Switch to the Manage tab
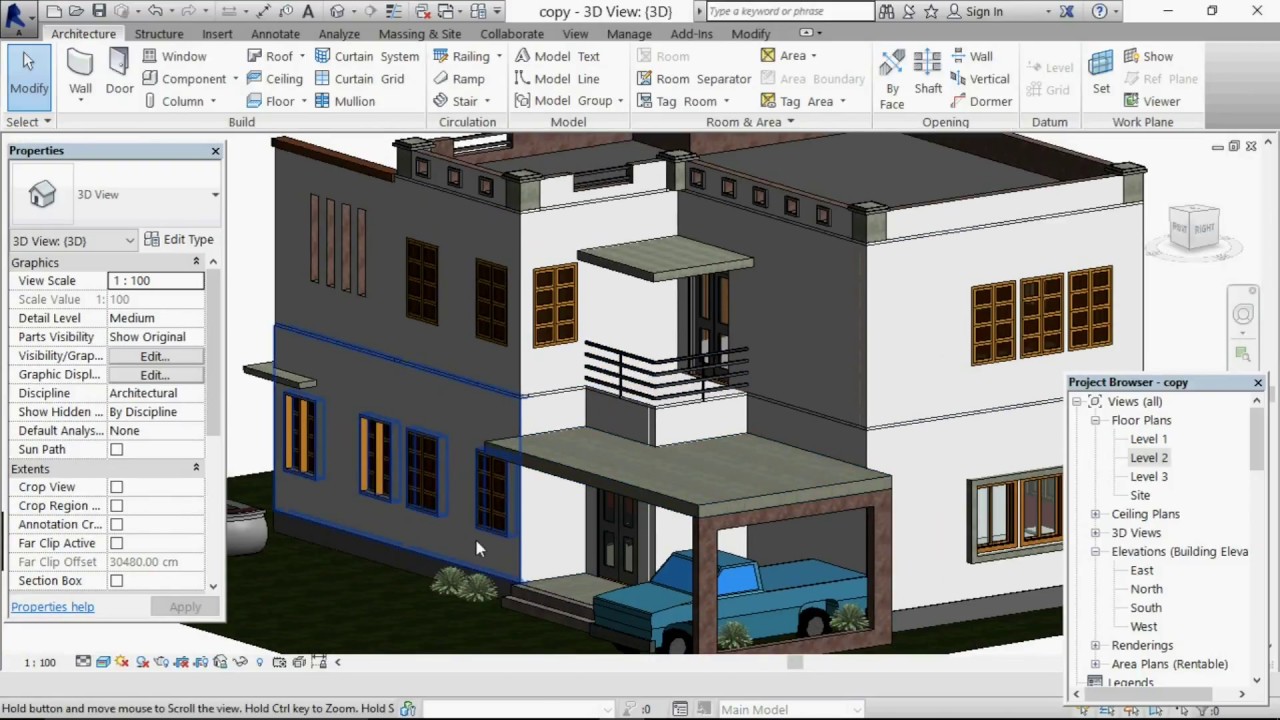This screenshot has height=720, width=1280. point(629,34)
